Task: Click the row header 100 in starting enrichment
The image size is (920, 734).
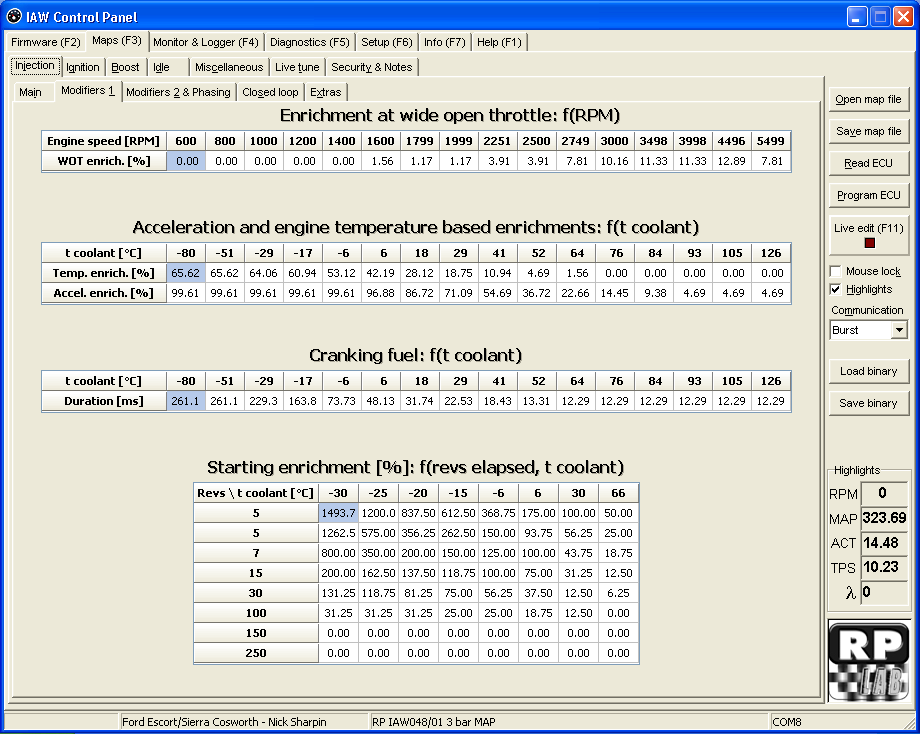Action: [x=256, y=613]
